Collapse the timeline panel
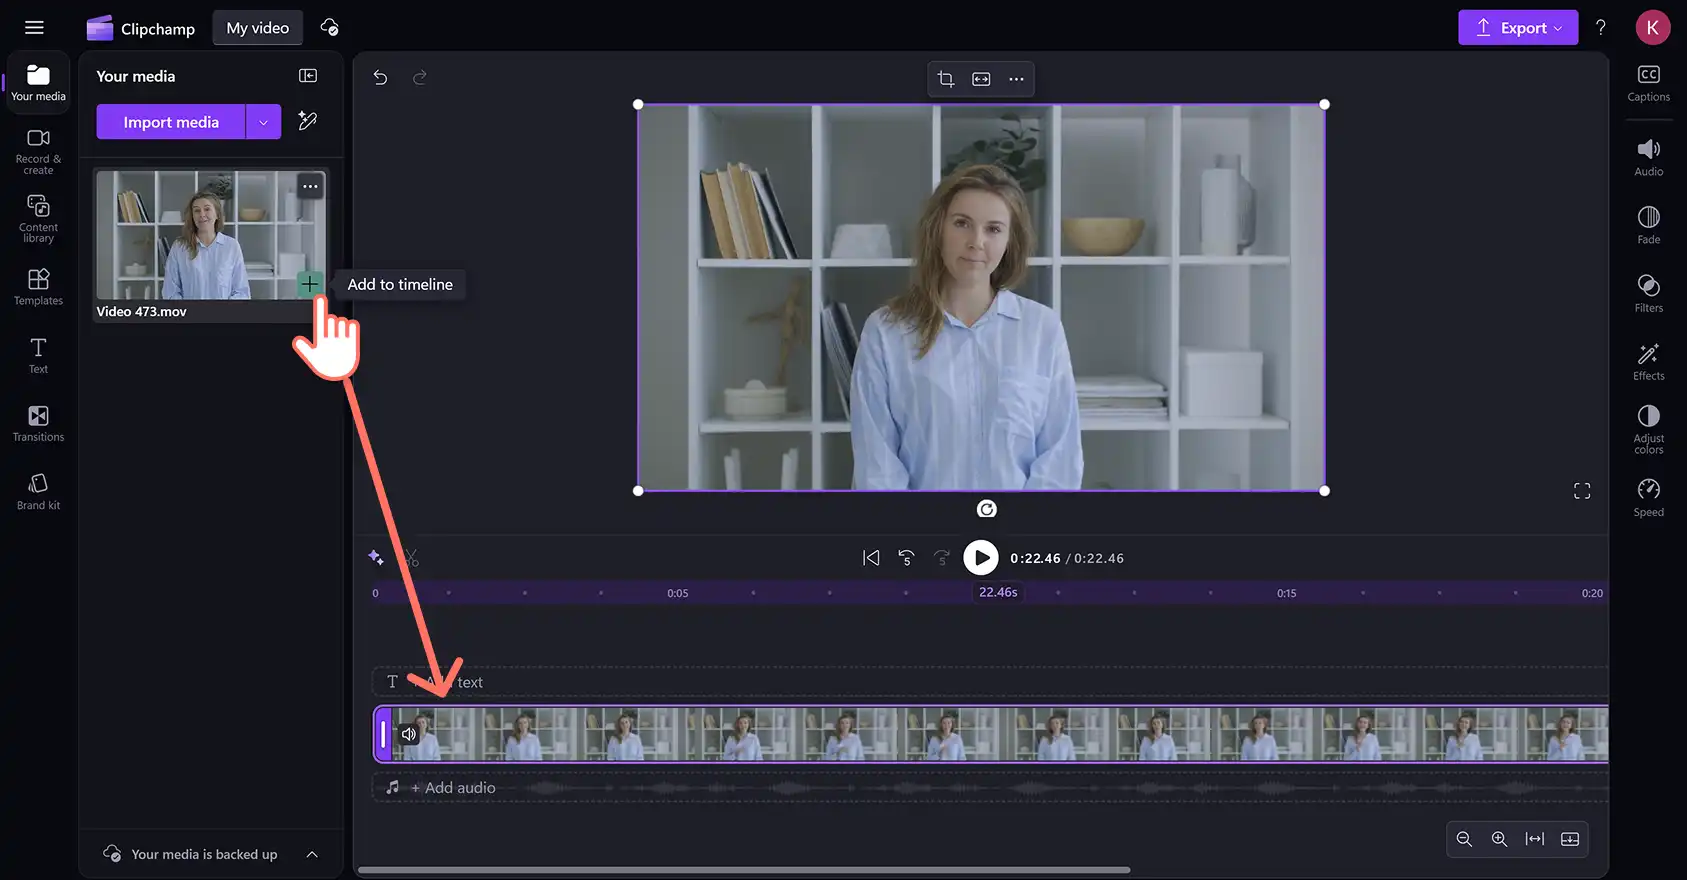Screen dimensions: 1687x880 pyautogui.click(x=1570, y=839)
